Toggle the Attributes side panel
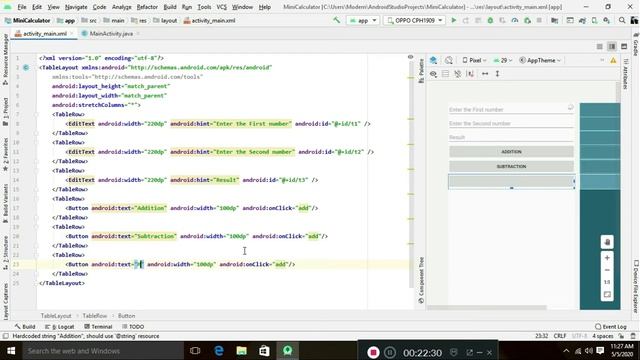The image size is (640, 360). point(624,74)
